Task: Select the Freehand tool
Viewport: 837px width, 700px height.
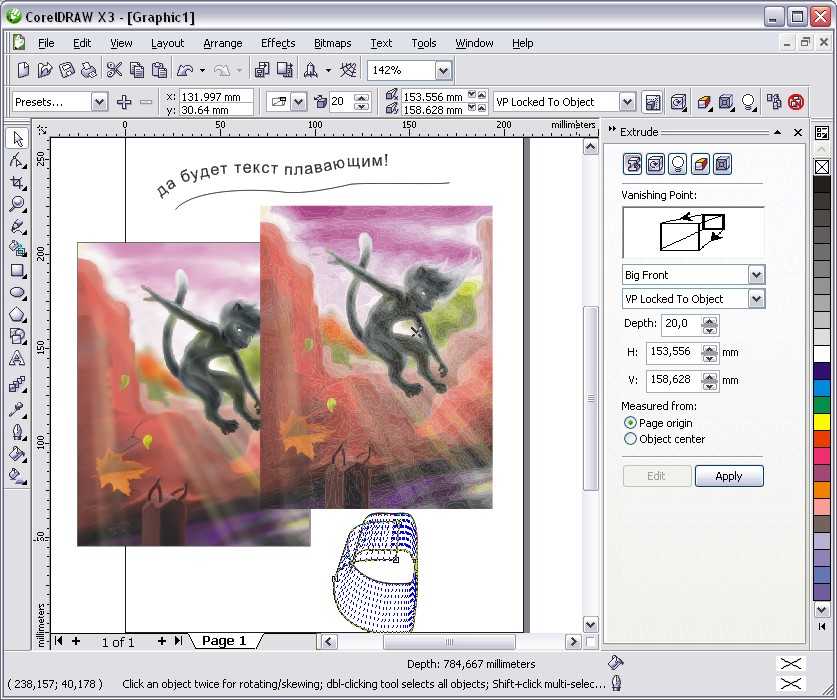Action: pos(18,226)
